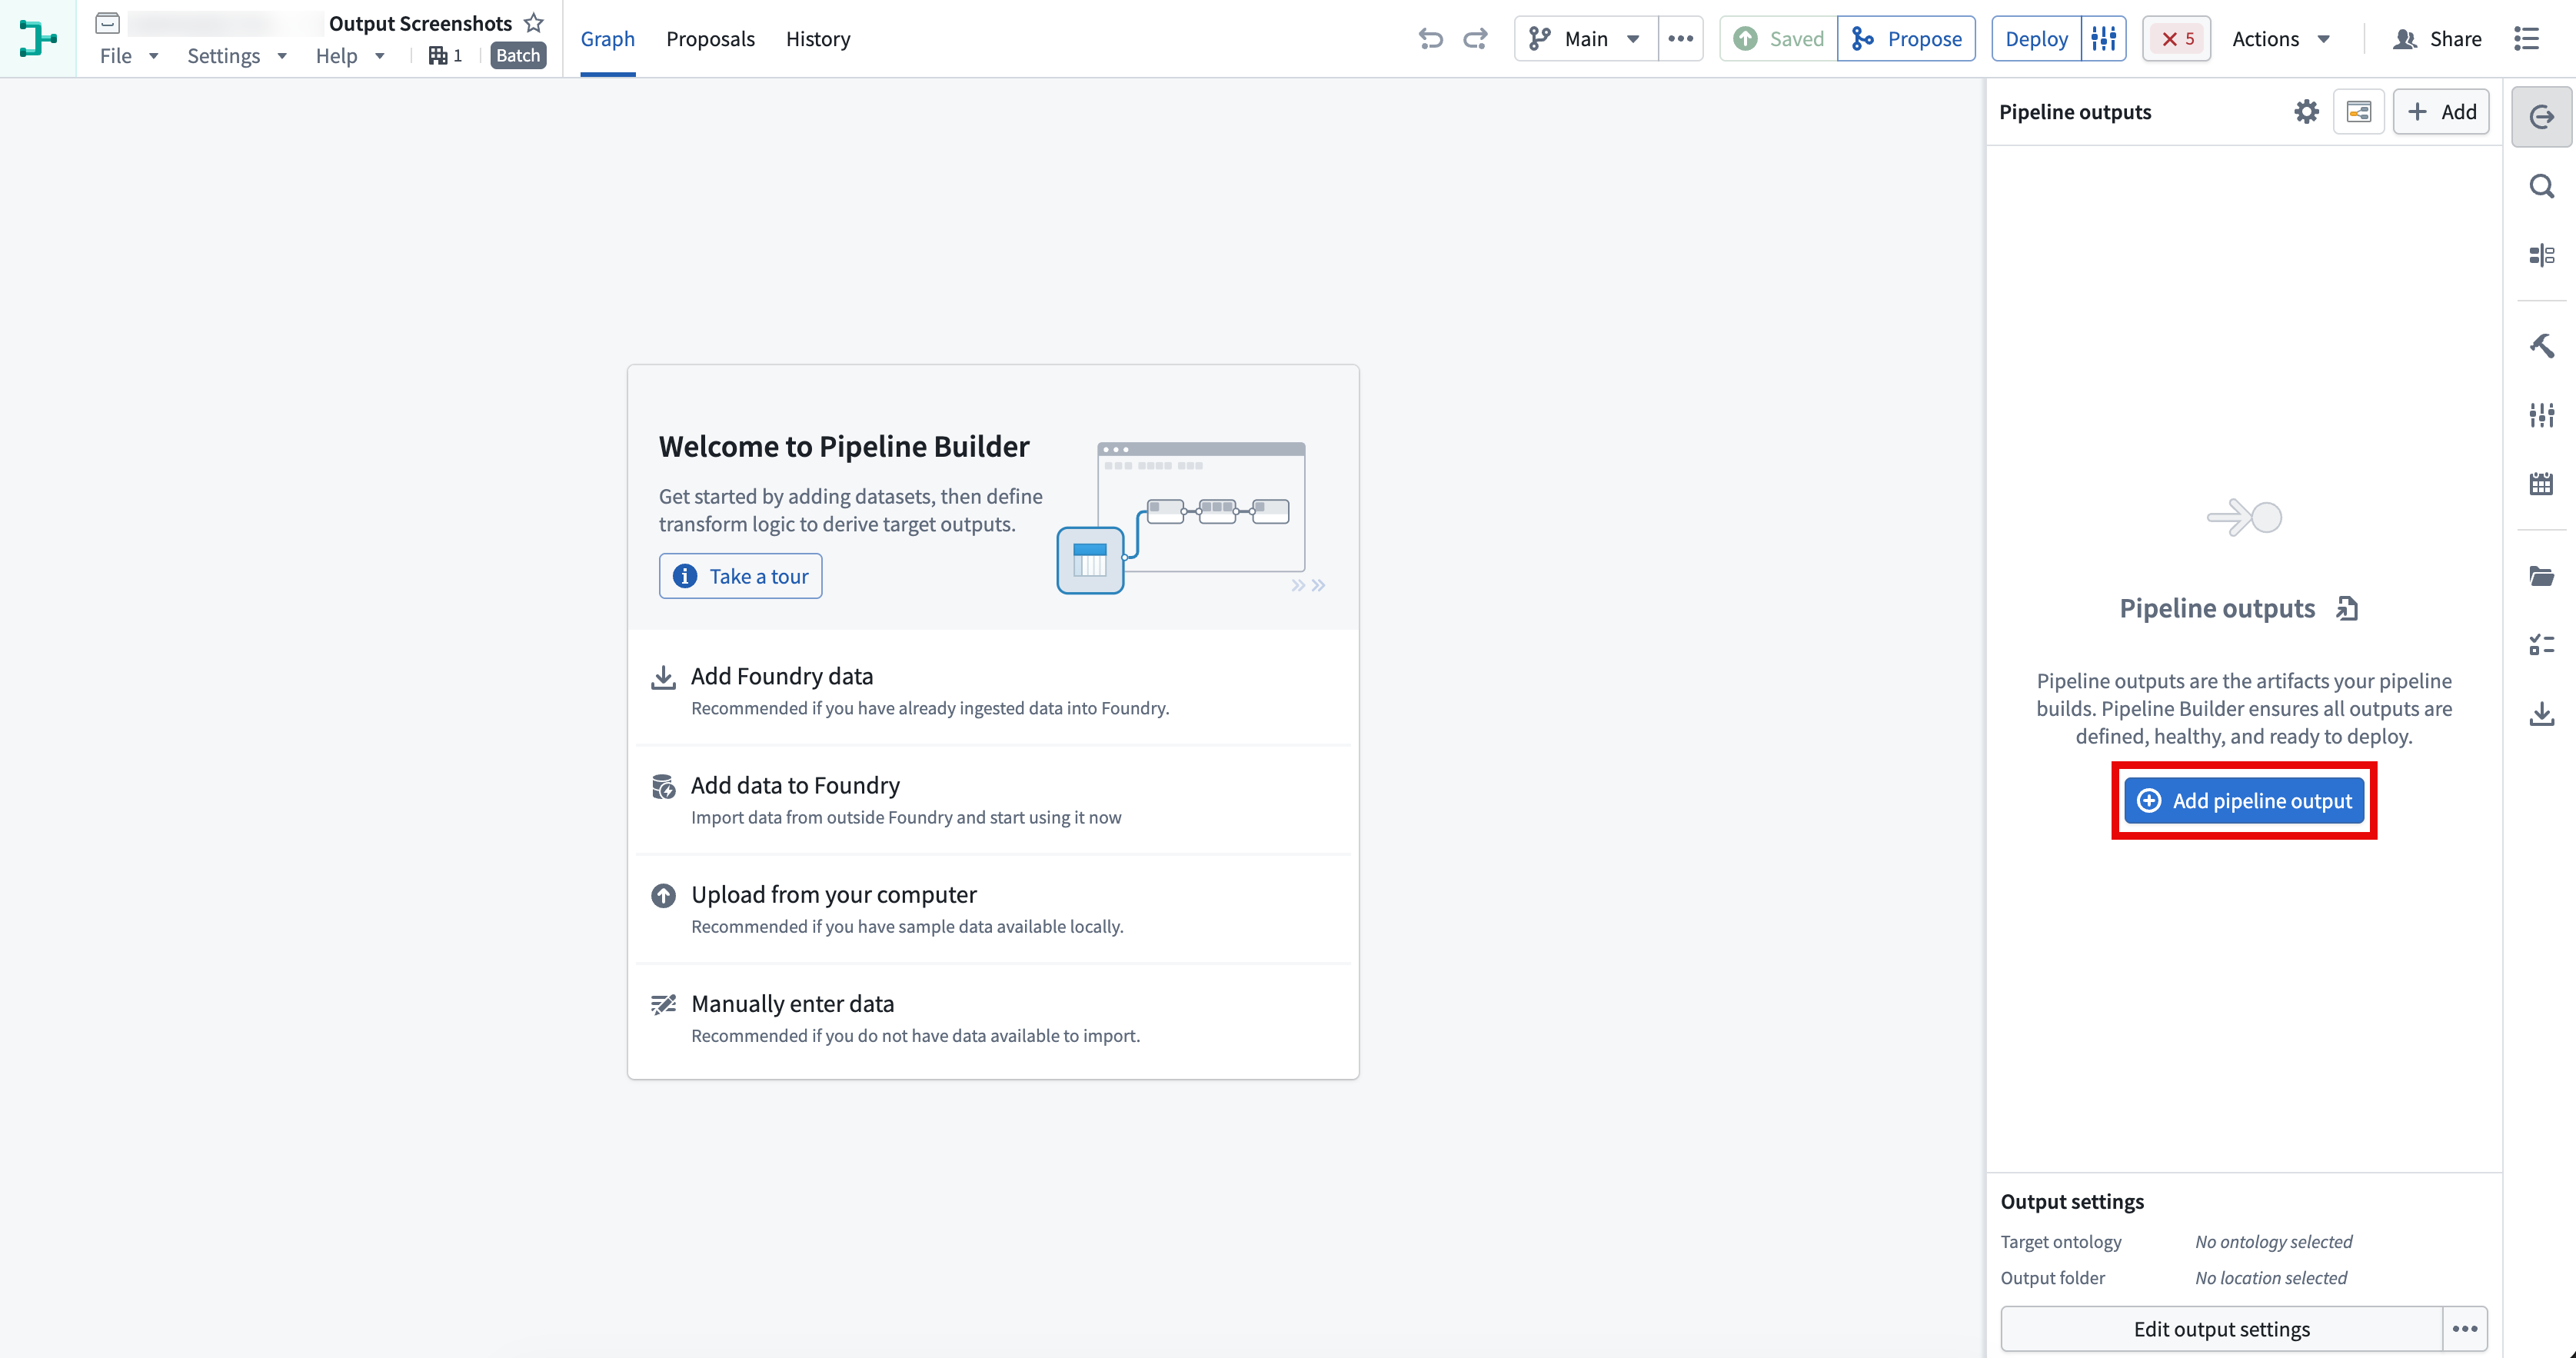Choose Manually enter data option
Viewport: 2576px width, 1358px height.
point(993,1018)
